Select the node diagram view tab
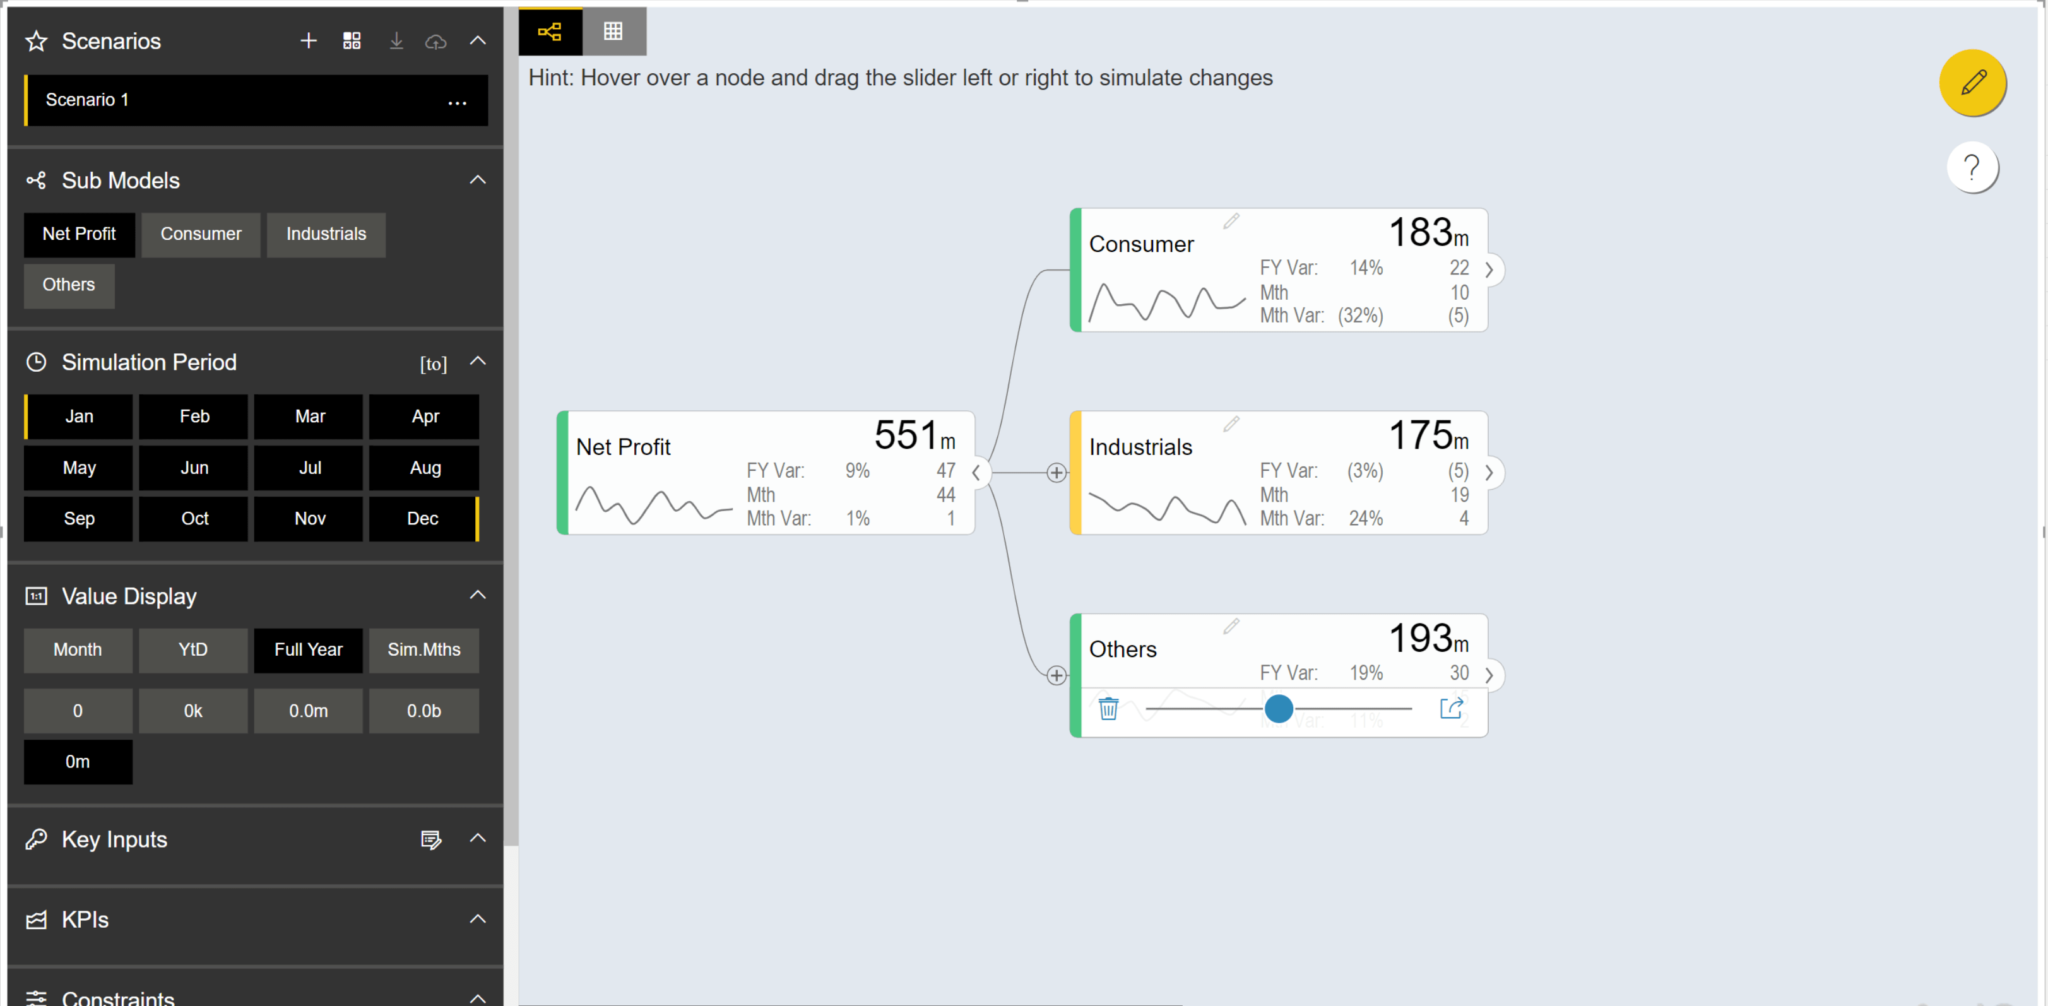The image size is (2048, 1006). [549, 31]
